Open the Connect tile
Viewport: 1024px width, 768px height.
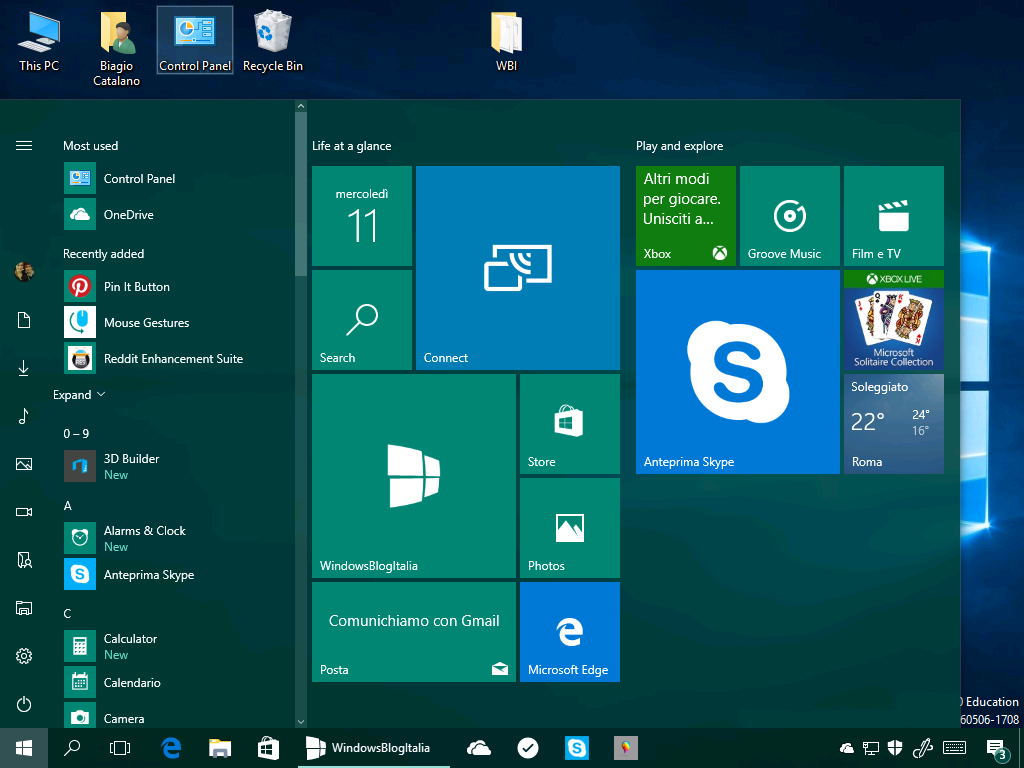(518, 268)
